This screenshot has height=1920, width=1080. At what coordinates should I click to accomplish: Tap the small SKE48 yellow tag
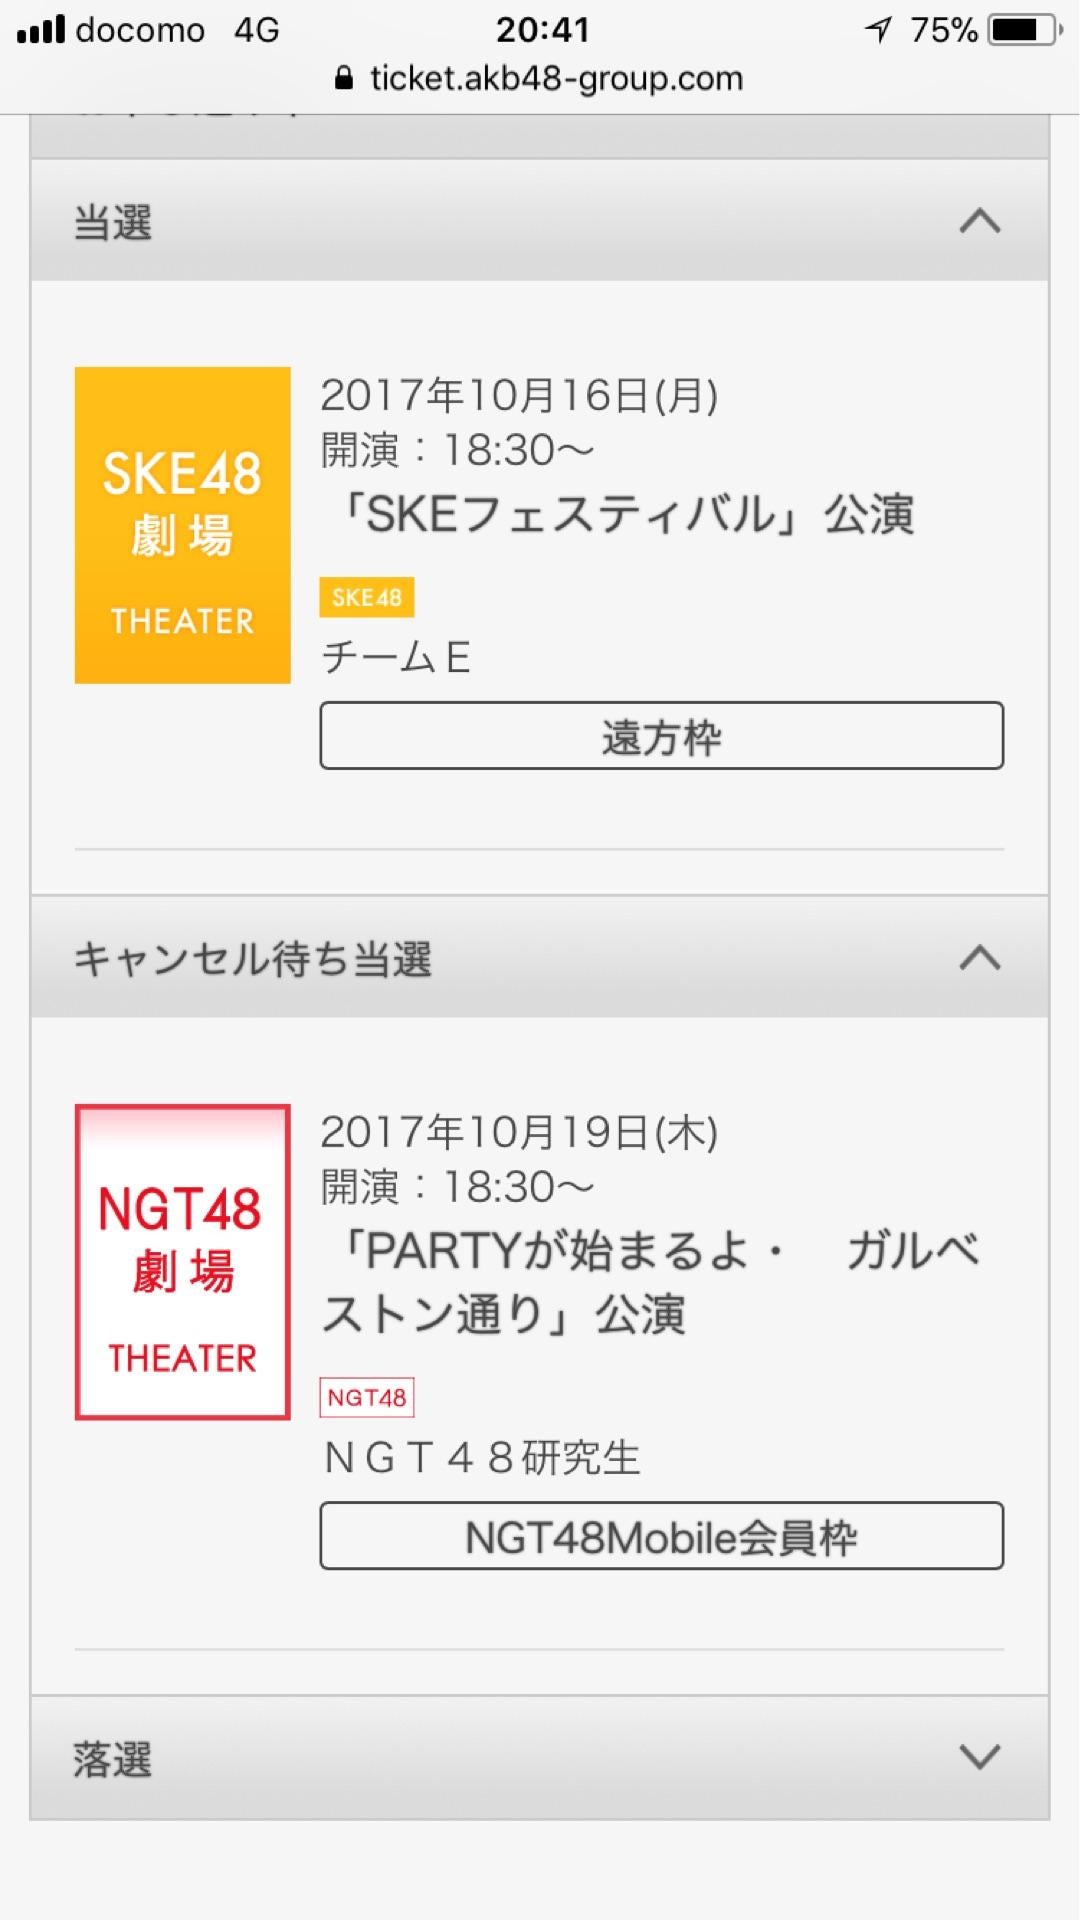coord(366,597)
